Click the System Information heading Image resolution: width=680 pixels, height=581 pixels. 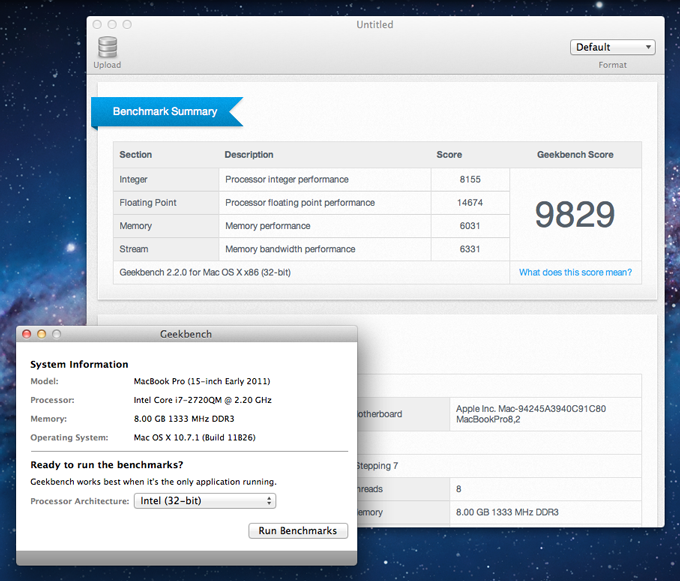point(79,364)
